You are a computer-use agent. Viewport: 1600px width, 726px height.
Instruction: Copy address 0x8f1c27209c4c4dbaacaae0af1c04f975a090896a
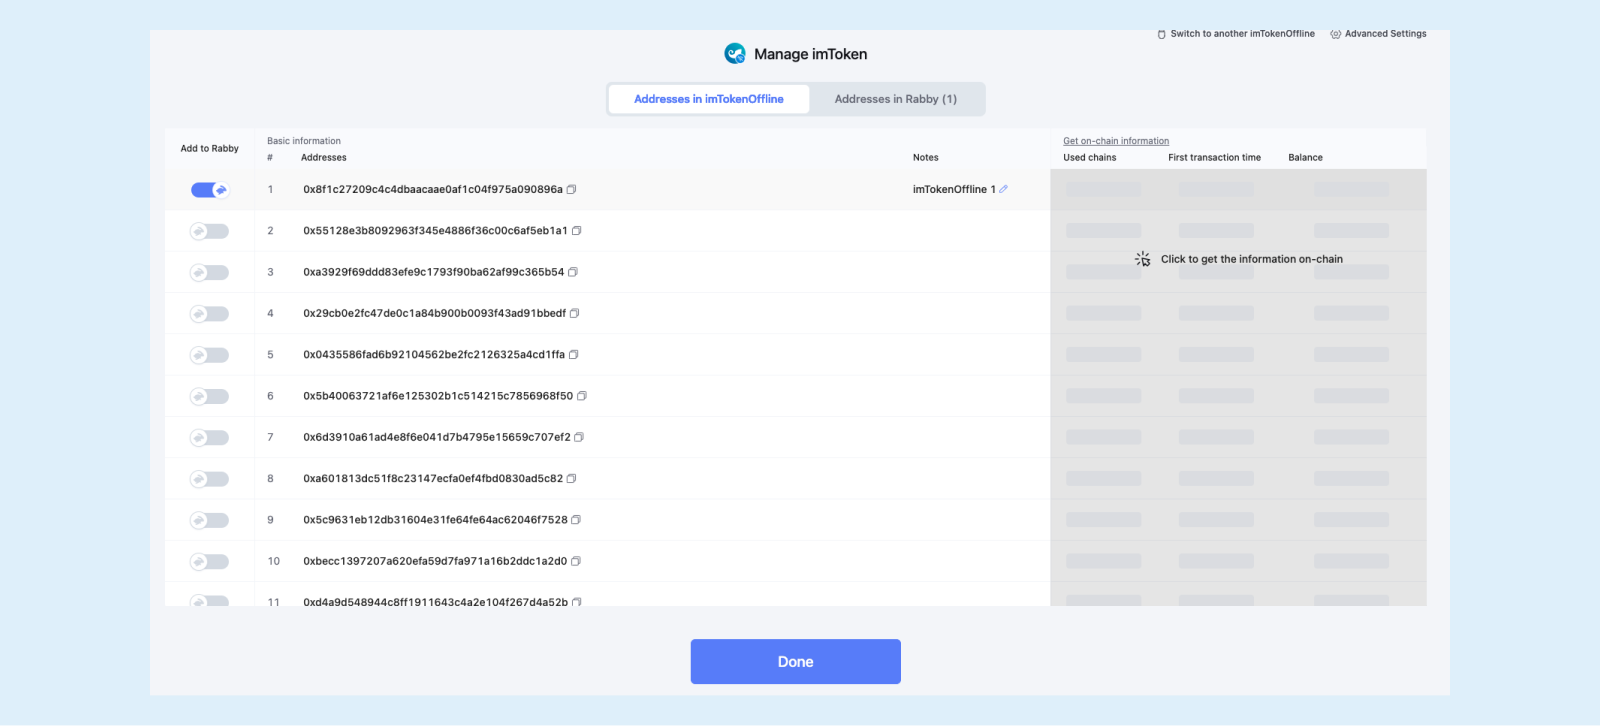tap(571, 189)
